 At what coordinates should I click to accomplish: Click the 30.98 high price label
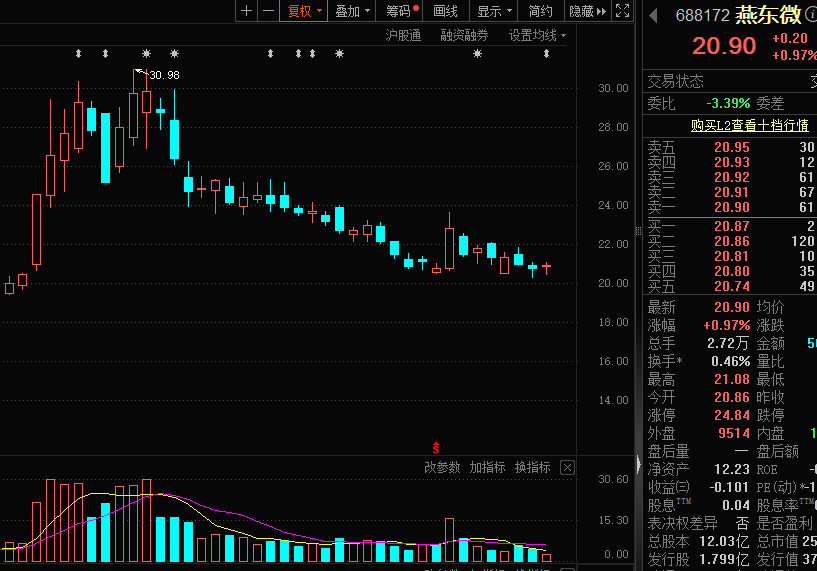164,75
